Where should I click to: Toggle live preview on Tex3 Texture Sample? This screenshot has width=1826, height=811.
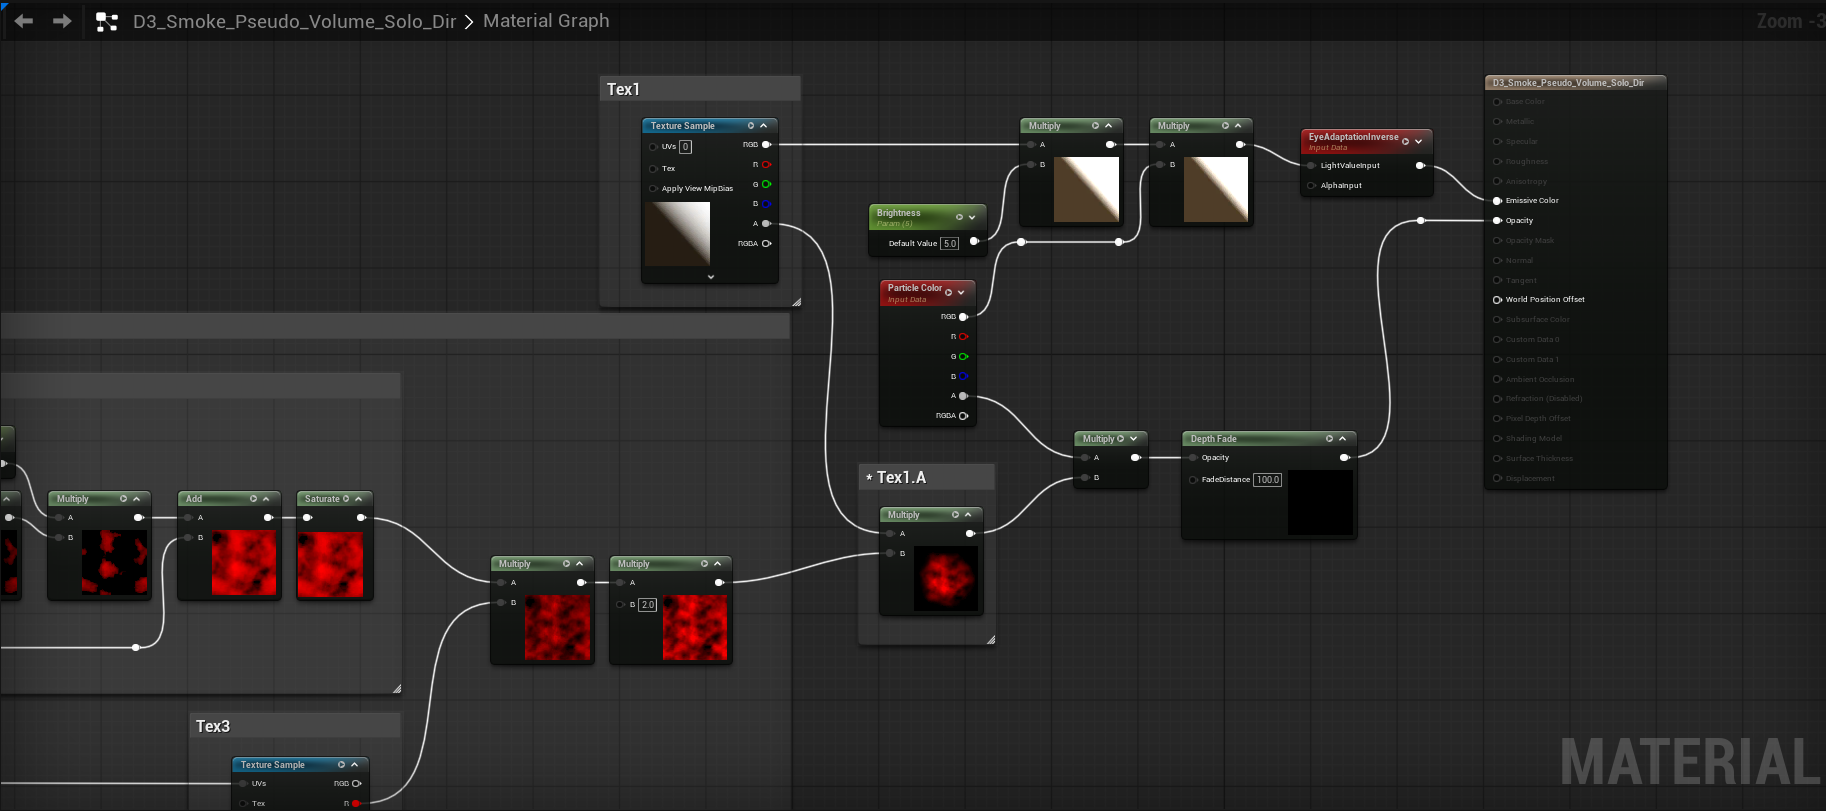tap(341, 765)
